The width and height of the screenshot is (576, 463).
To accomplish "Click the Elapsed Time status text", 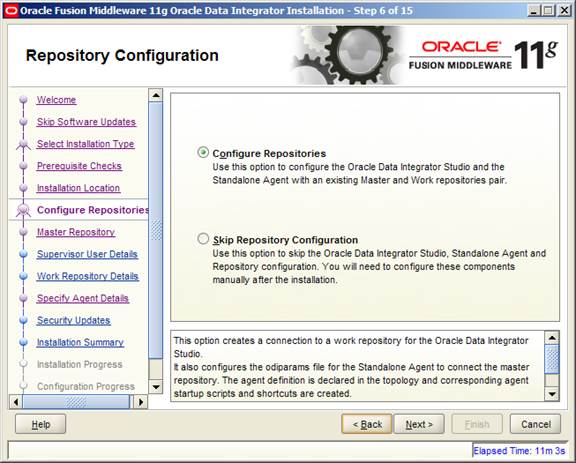I will [519, 451].
